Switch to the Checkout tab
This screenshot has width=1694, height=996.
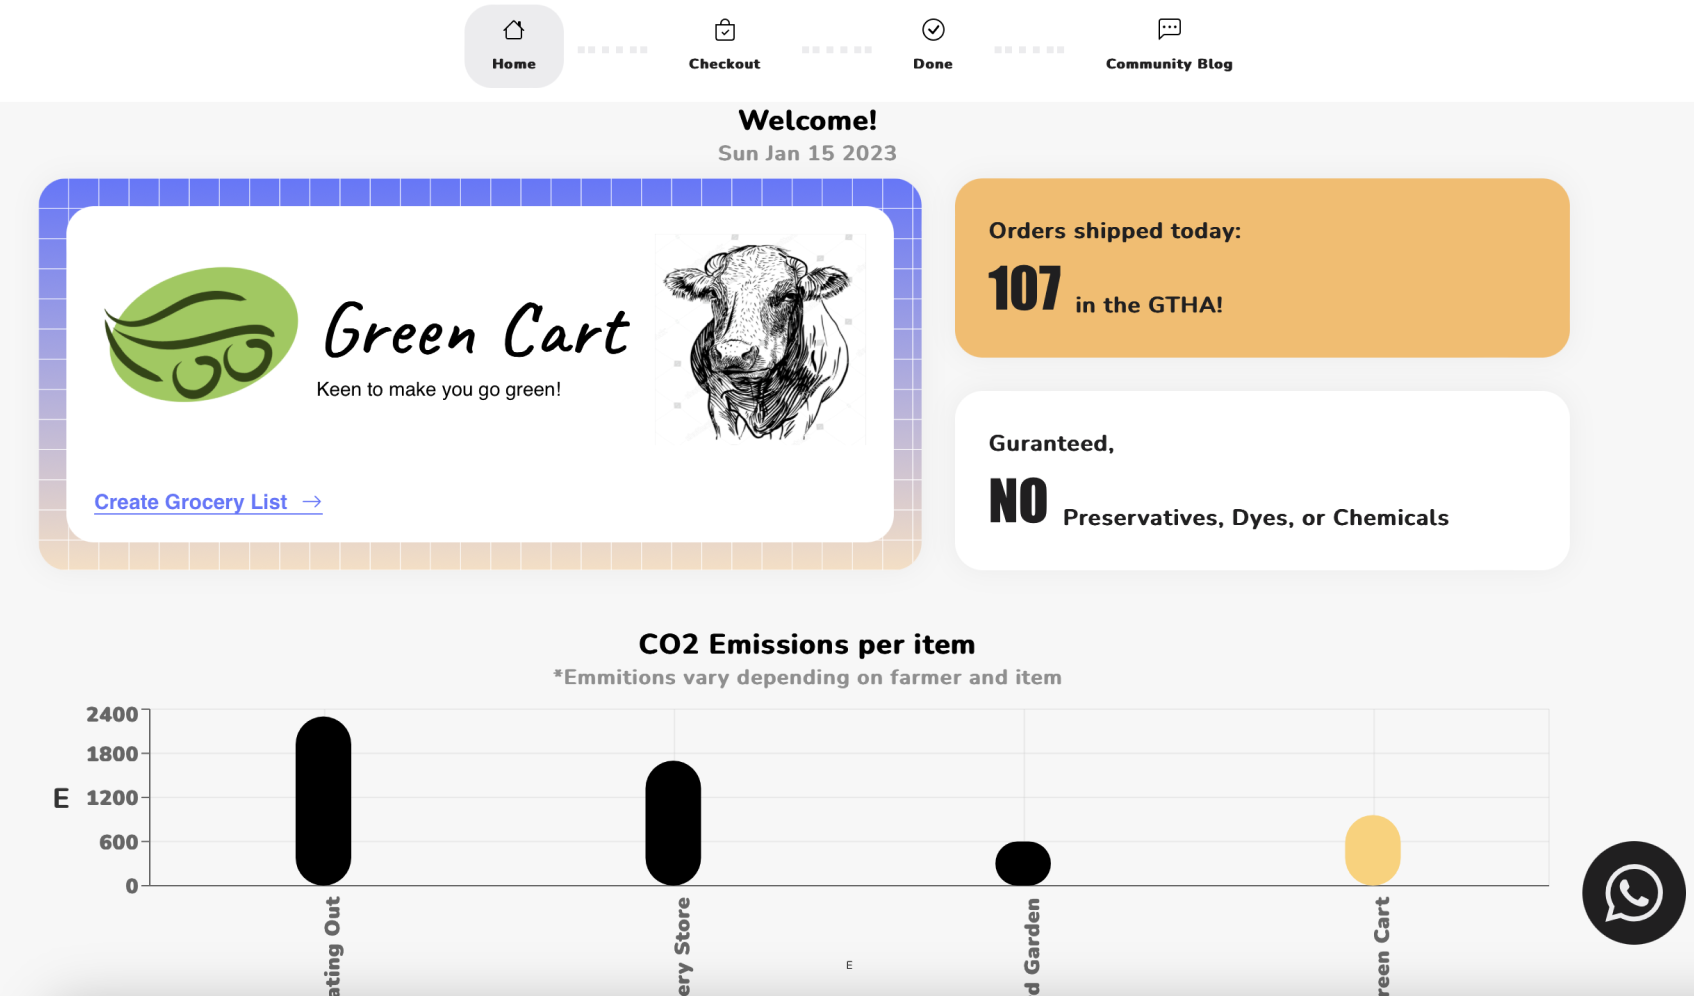pos(723,45)
